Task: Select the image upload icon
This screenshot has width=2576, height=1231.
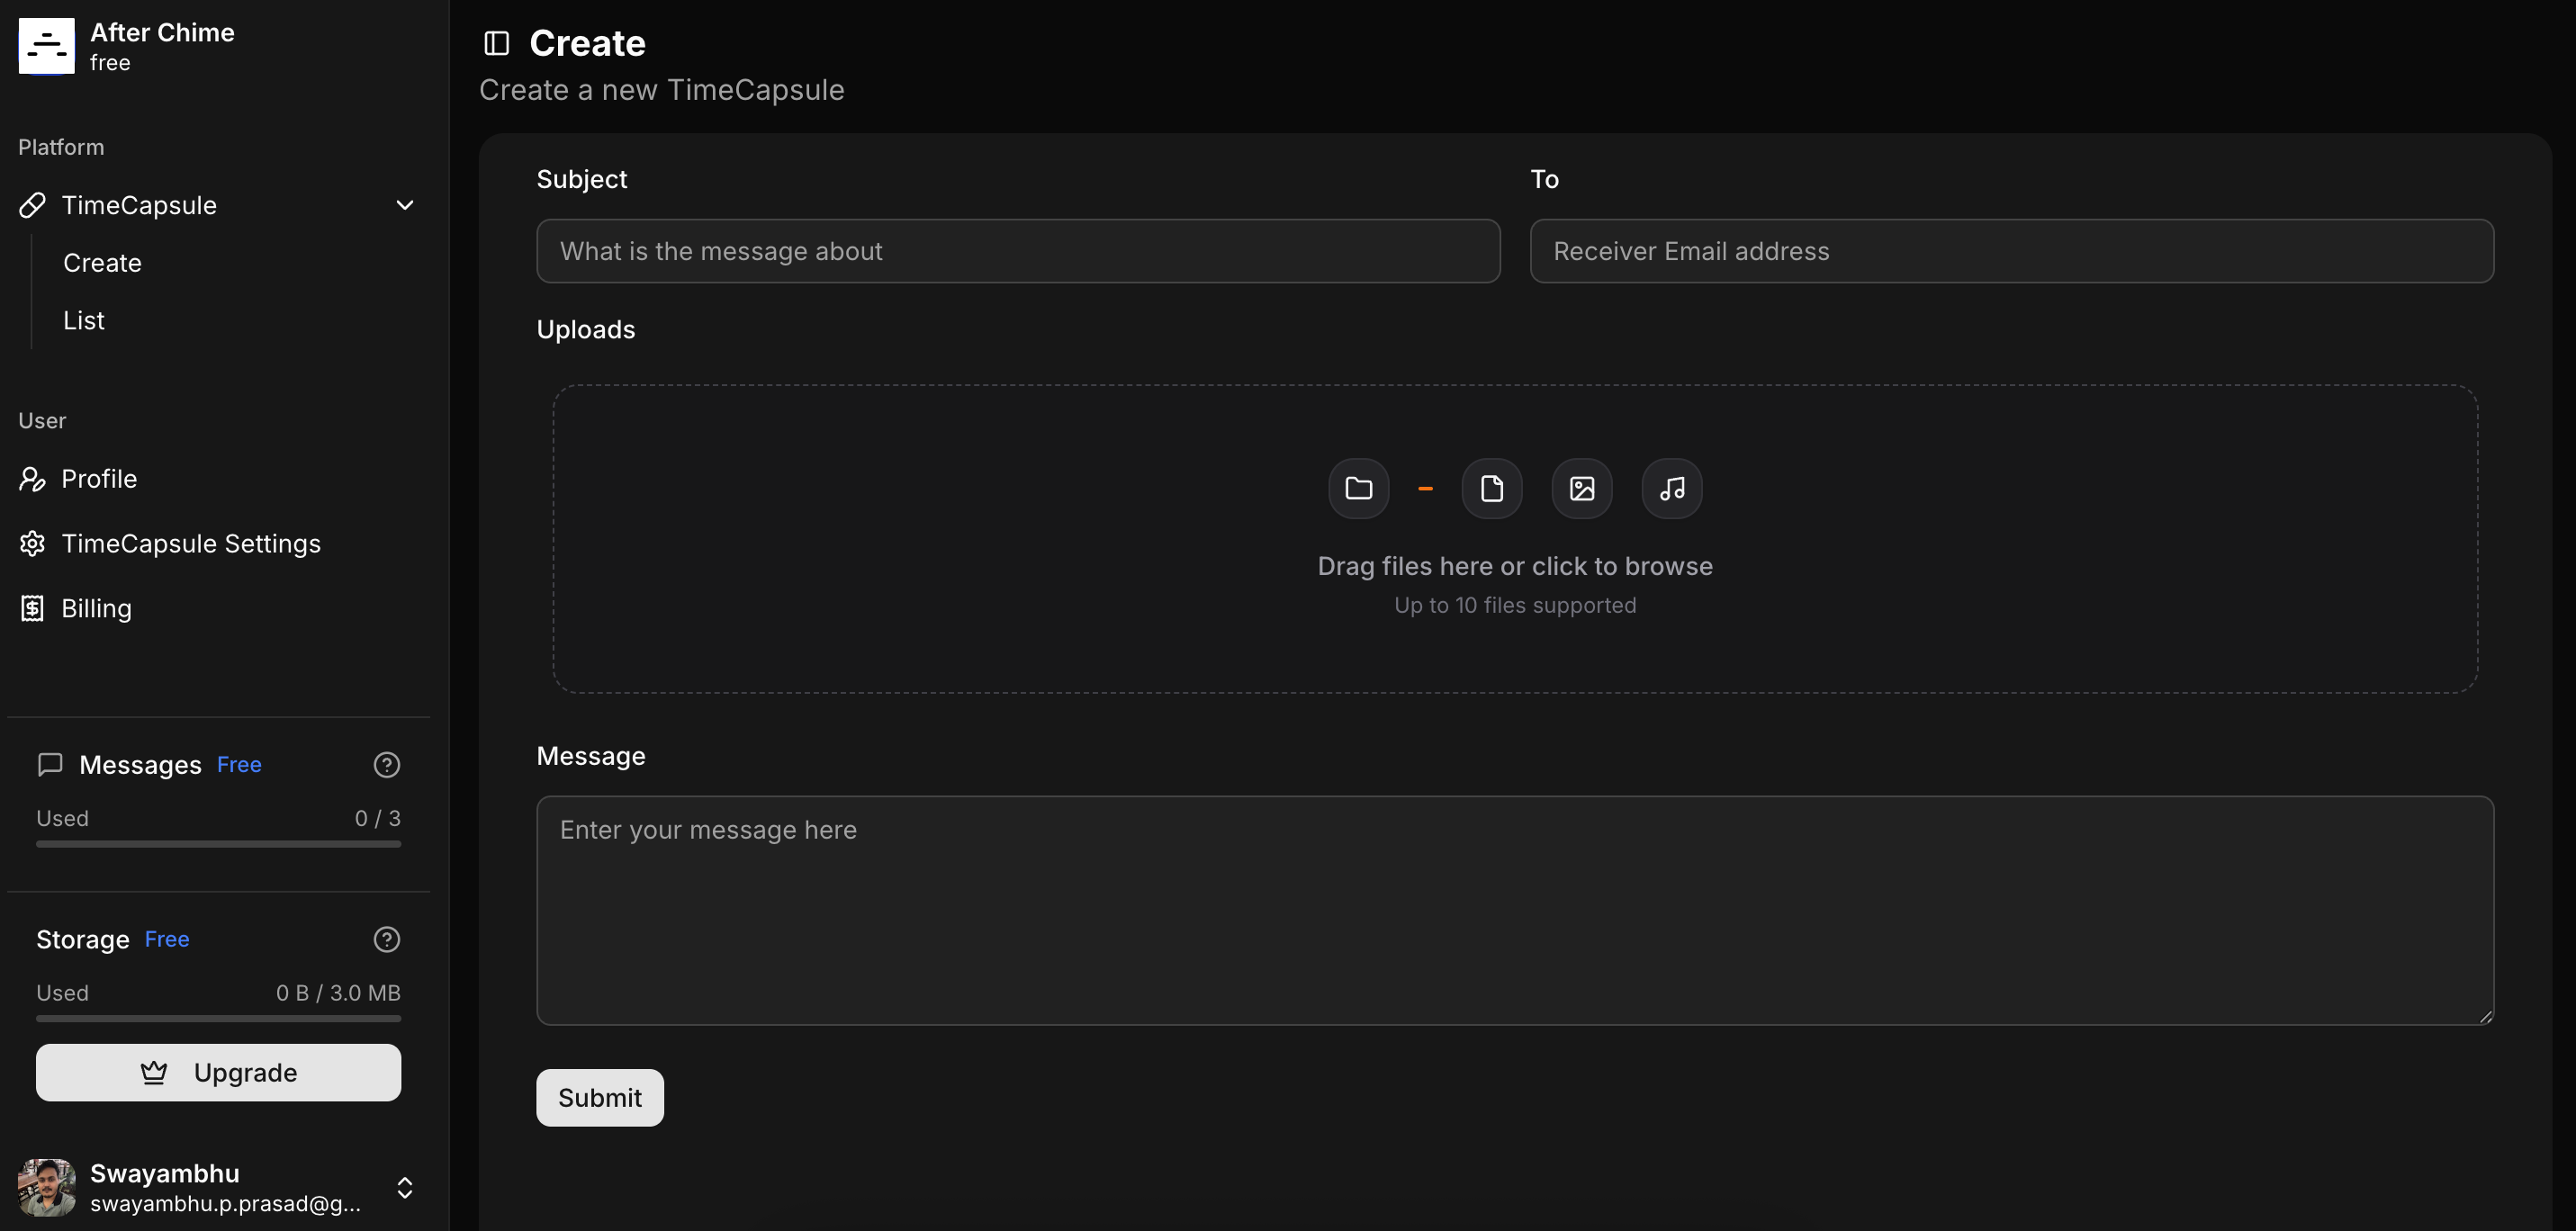Action: click(x=1581, y=488)
